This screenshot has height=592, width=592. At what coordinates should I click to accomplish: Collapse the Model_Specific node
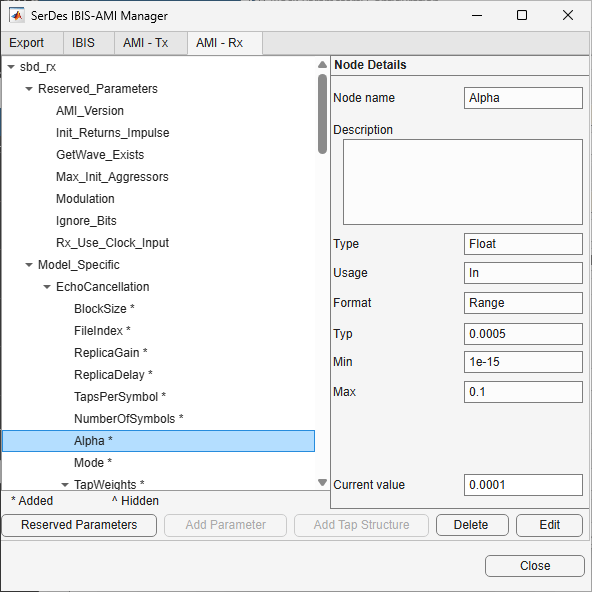coord(29,265)
